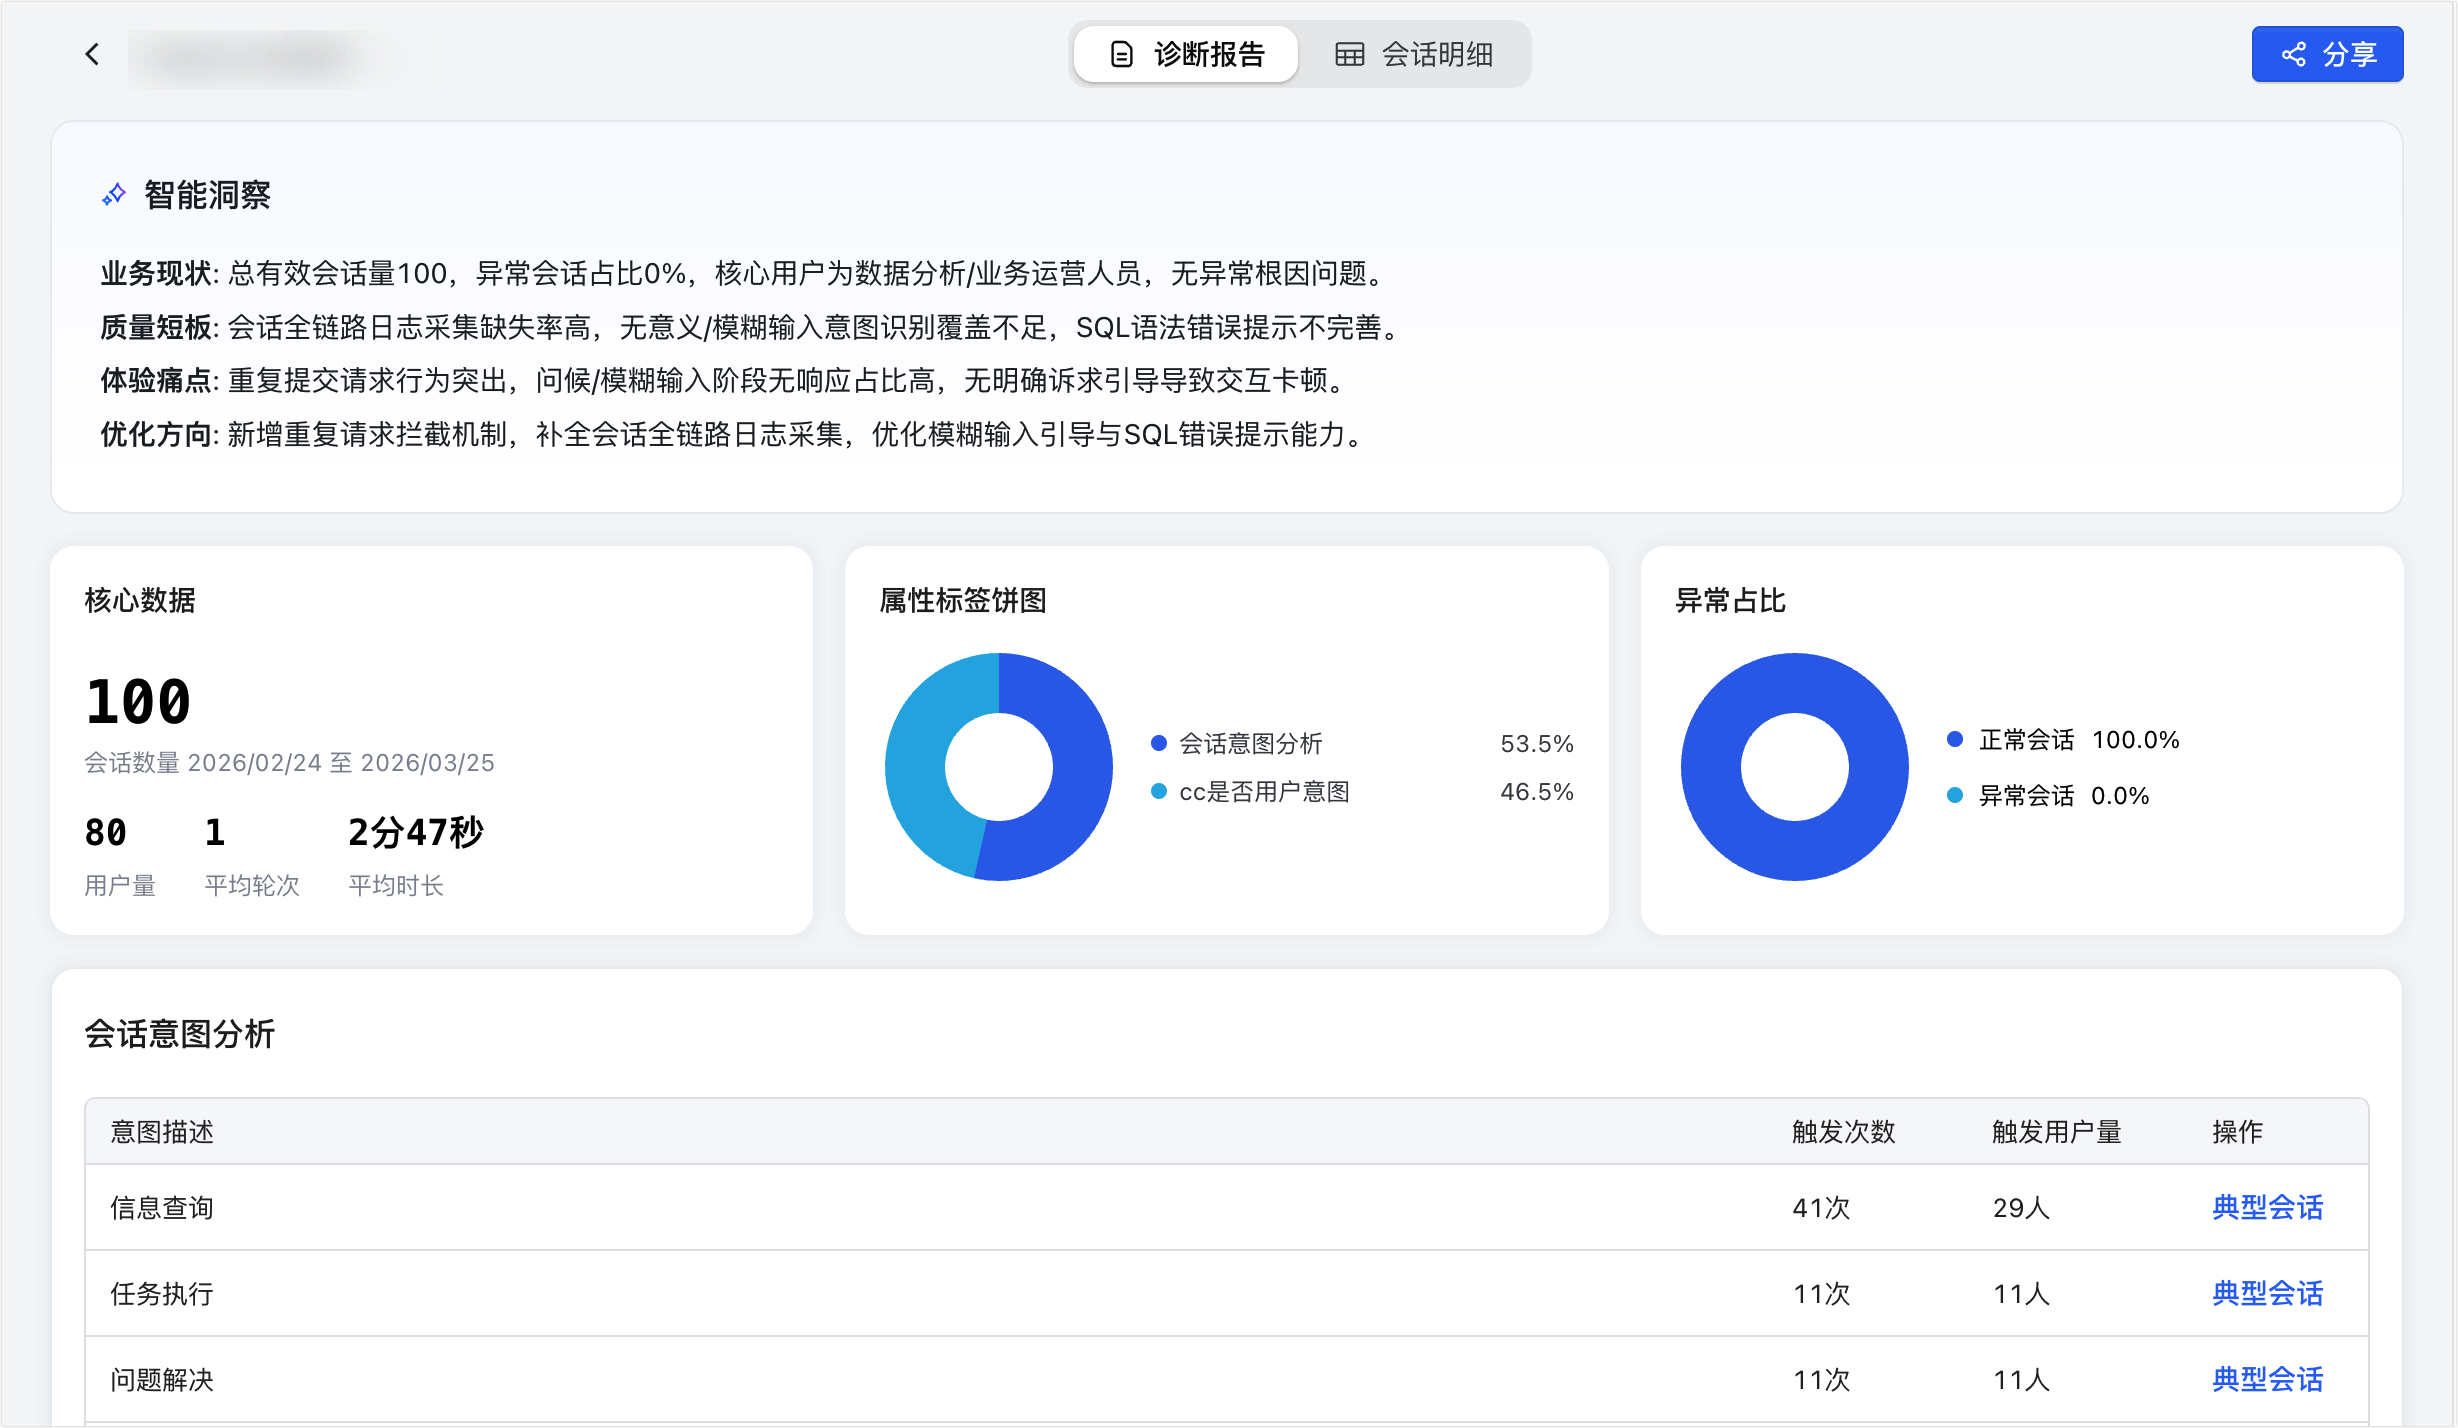This screenshot has height=1428, width=2458.
Task: Open 典型会话 for 问题解决 row
Action: coord(2267,1380)
